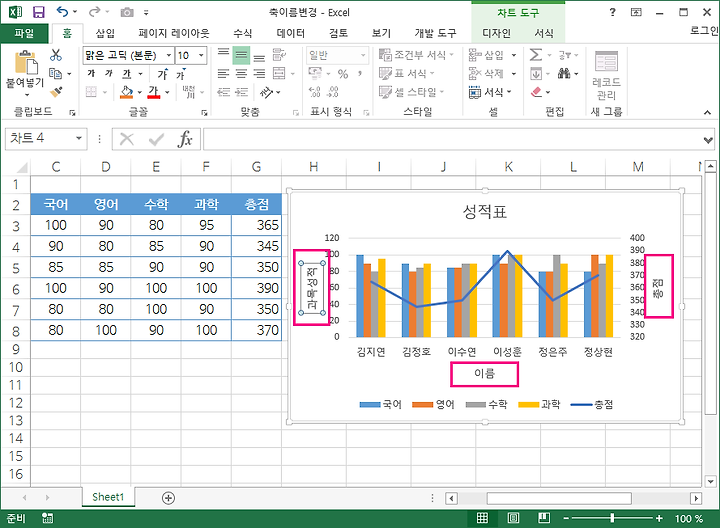720x528 pixels.
Task: Toggle Center horizontal alignment button
Action: (x=241, y=73)
